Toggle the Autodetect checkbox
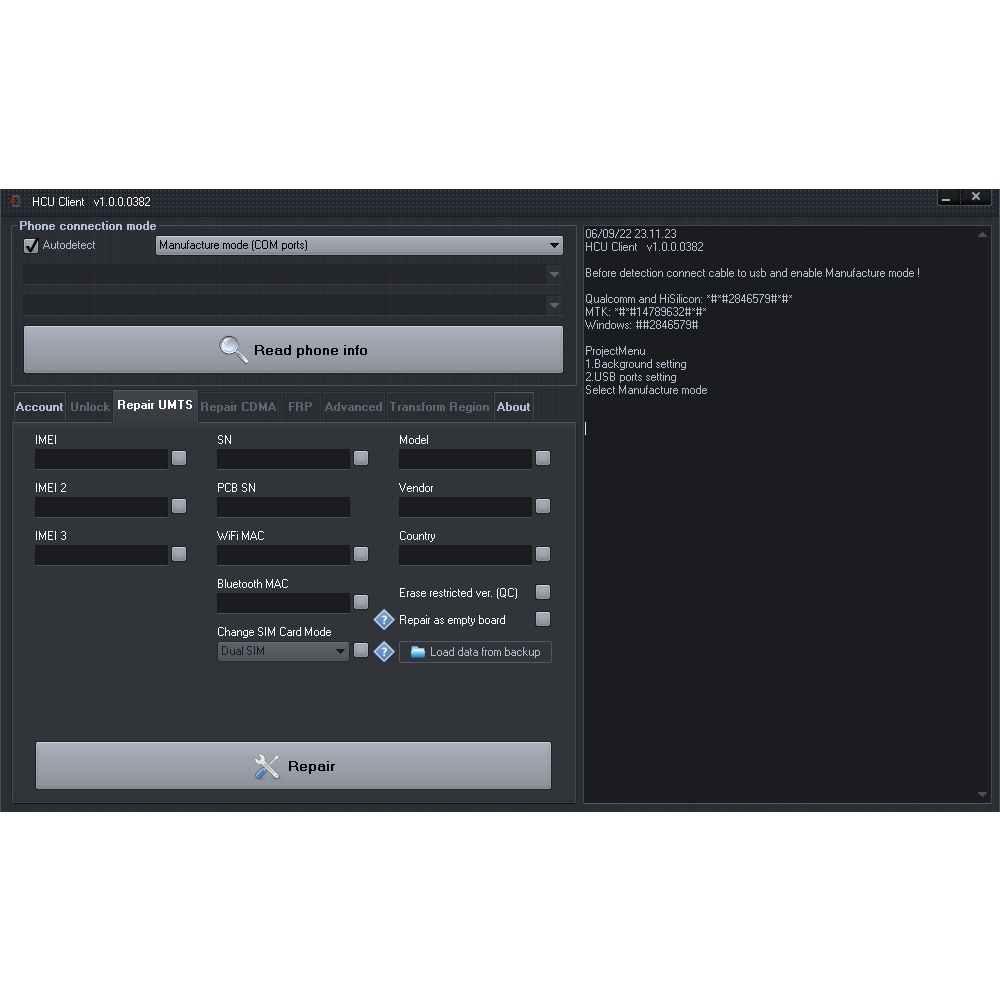Viewport: 1000px width, 1000px height. (x=31, y=246)
